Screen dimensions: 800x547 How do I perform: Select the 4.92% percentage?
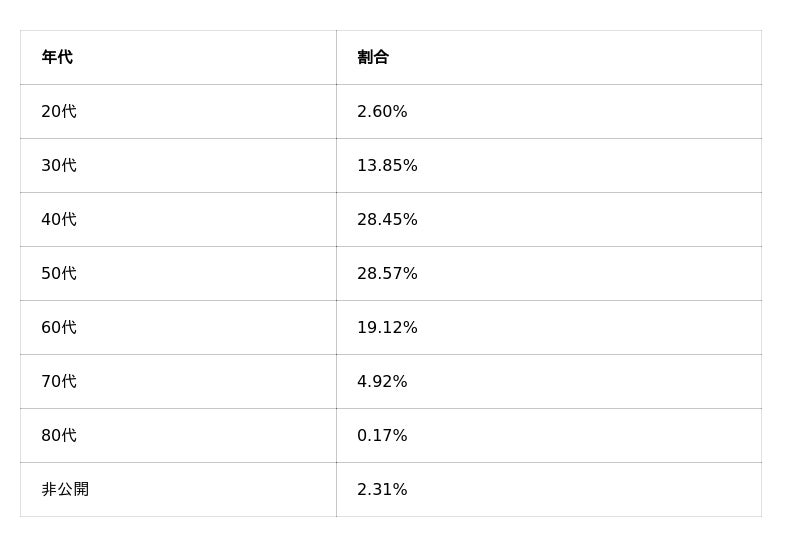(x=382, y=382)
